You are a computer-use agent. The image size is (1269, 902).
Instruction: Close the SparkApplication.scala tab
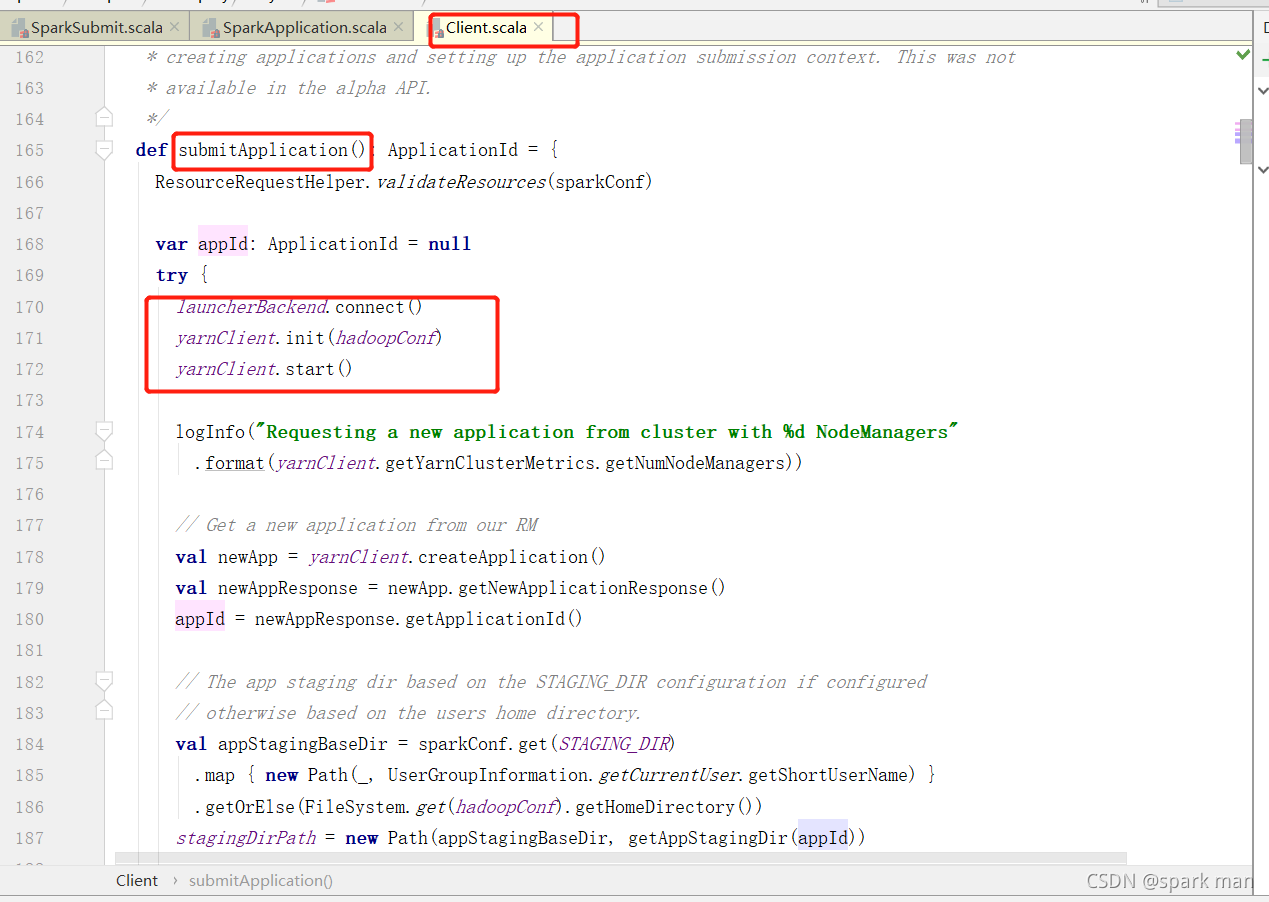398,28
